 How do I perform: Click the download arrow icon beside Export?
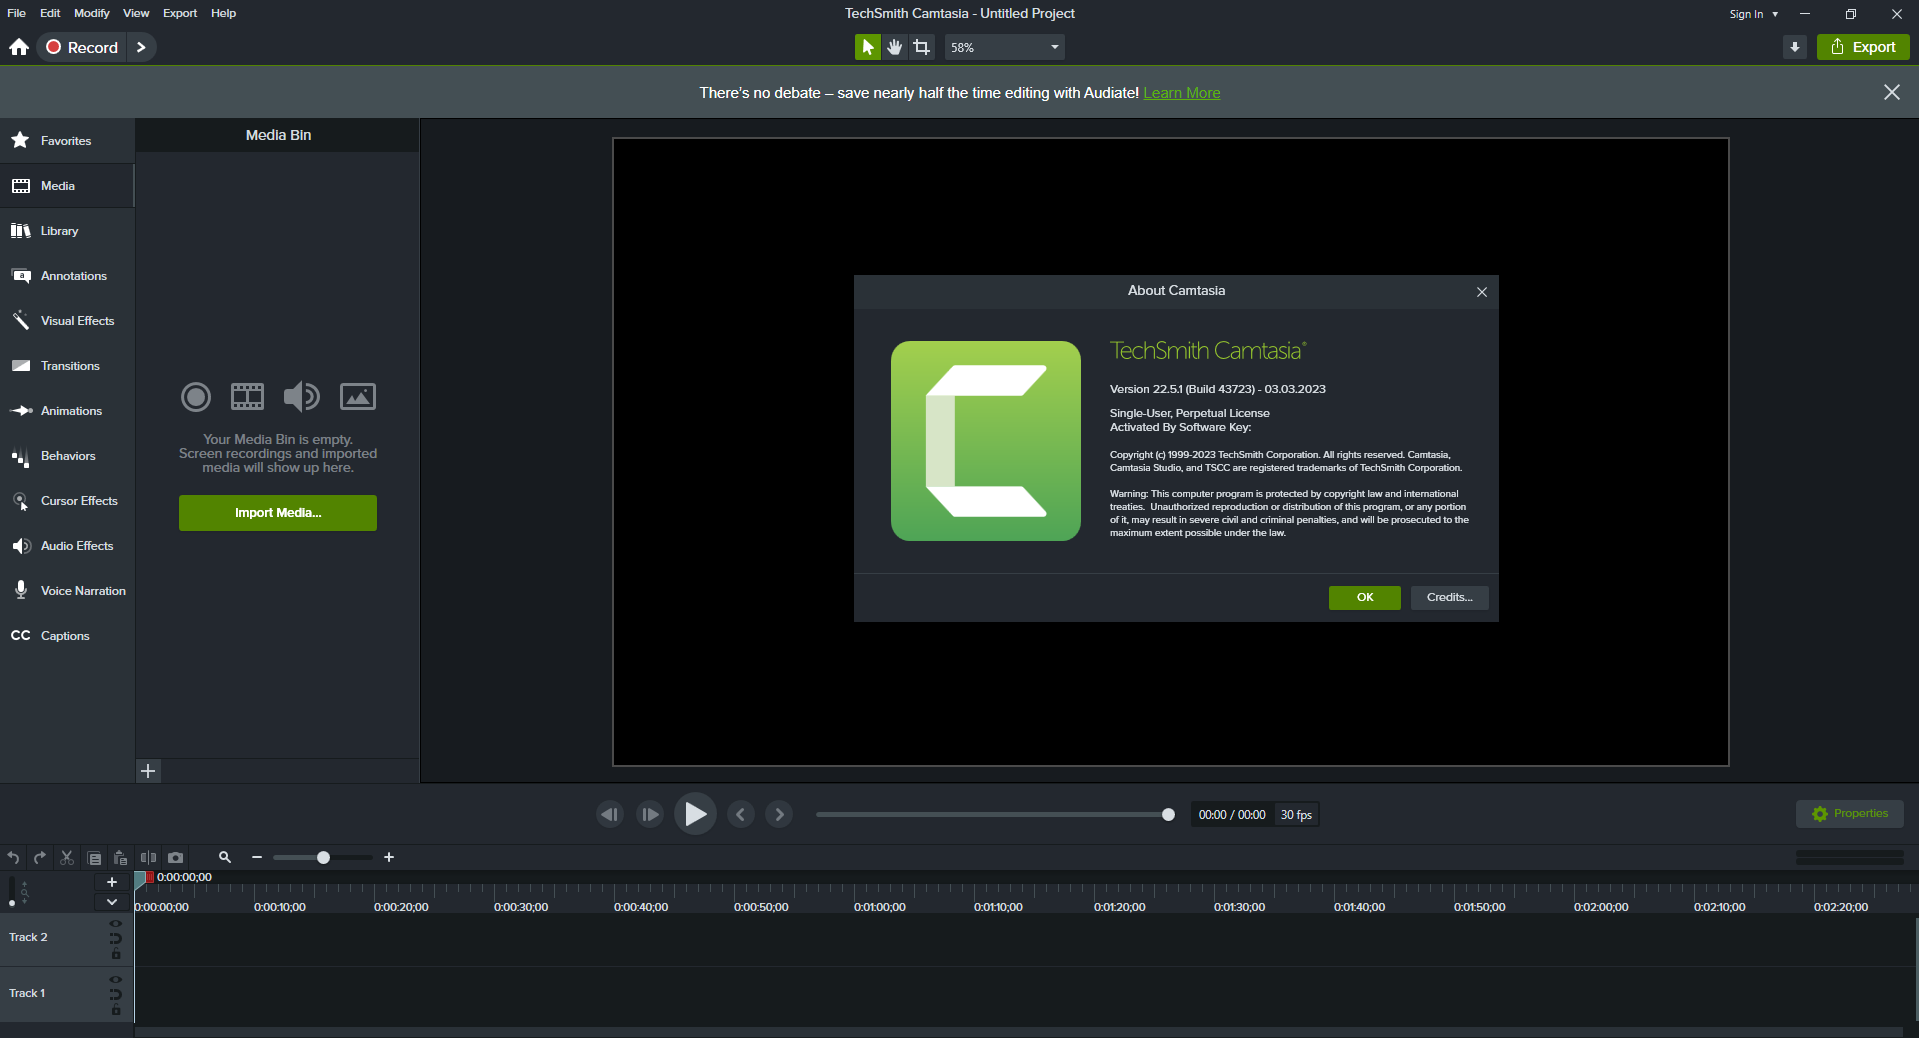click(1795, 47)
